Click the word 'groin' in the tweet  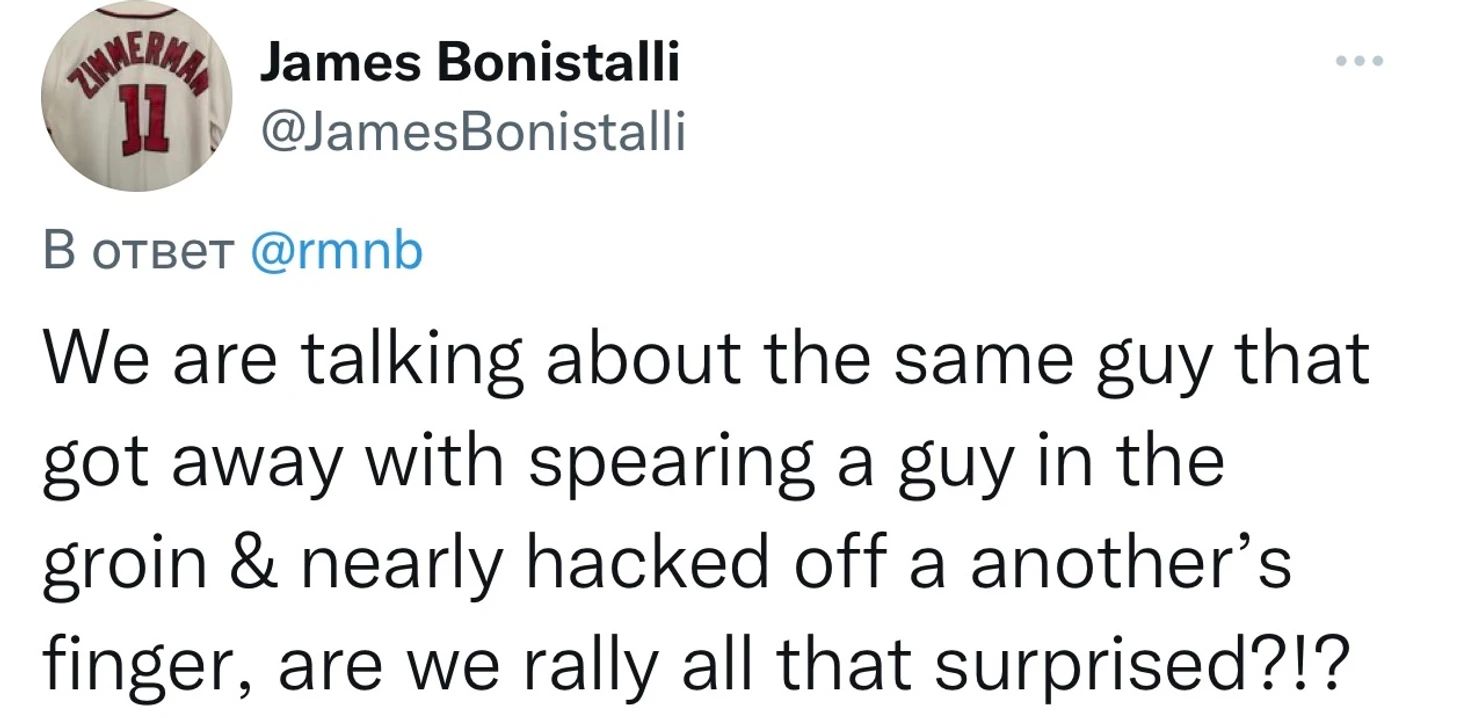coord(122,564)
